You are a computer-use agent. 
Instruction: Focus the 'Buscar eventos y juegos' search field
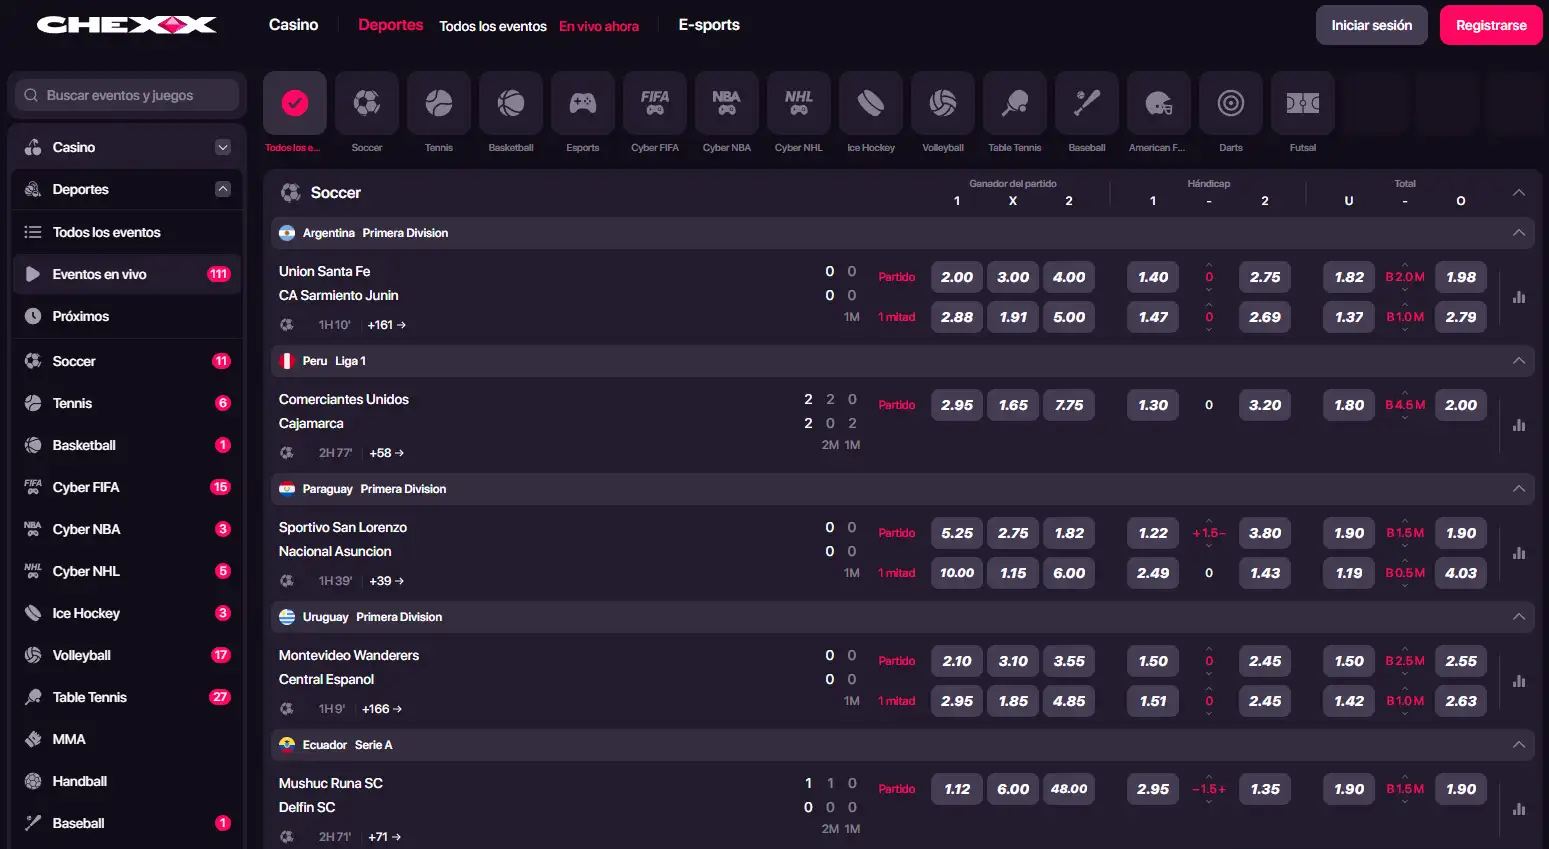tap(127, 95)
